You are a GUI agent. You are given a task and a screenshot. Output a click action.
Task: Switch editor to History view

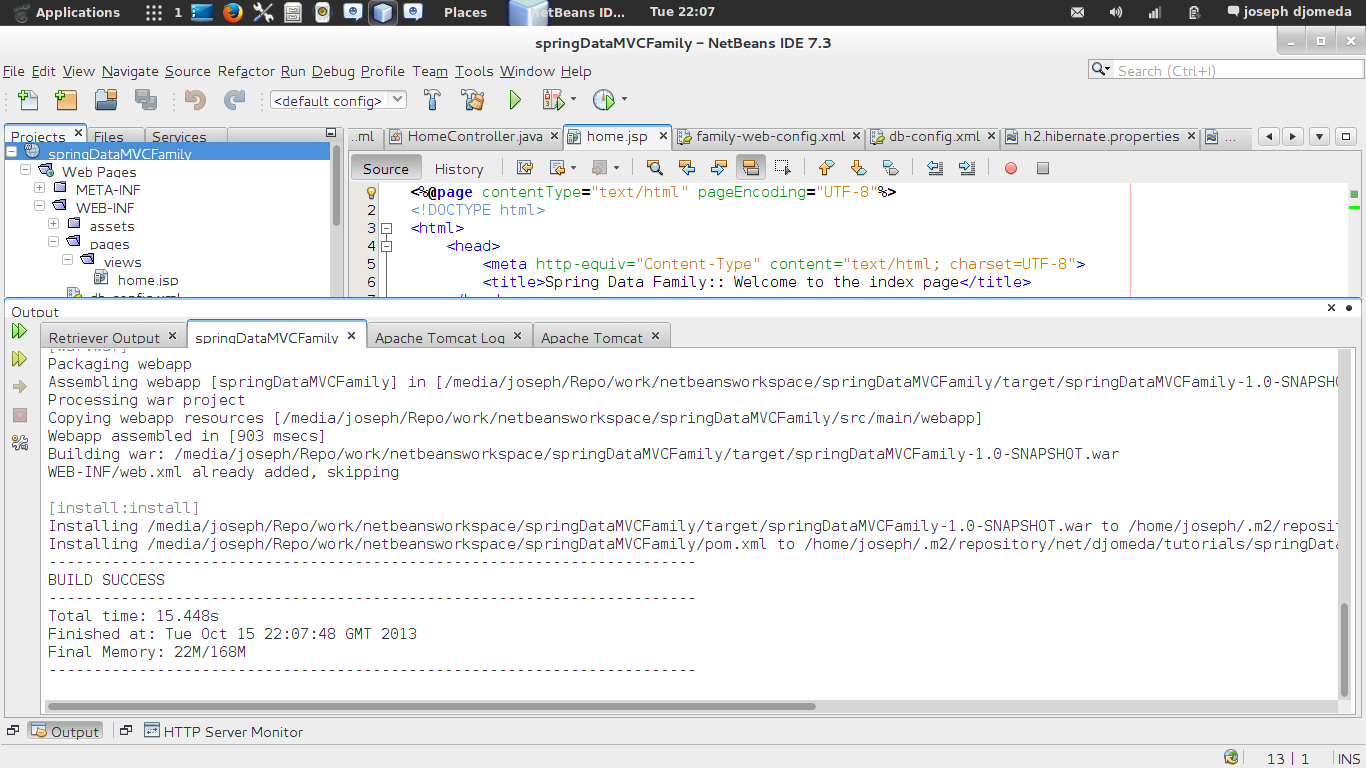pos(459,168)
